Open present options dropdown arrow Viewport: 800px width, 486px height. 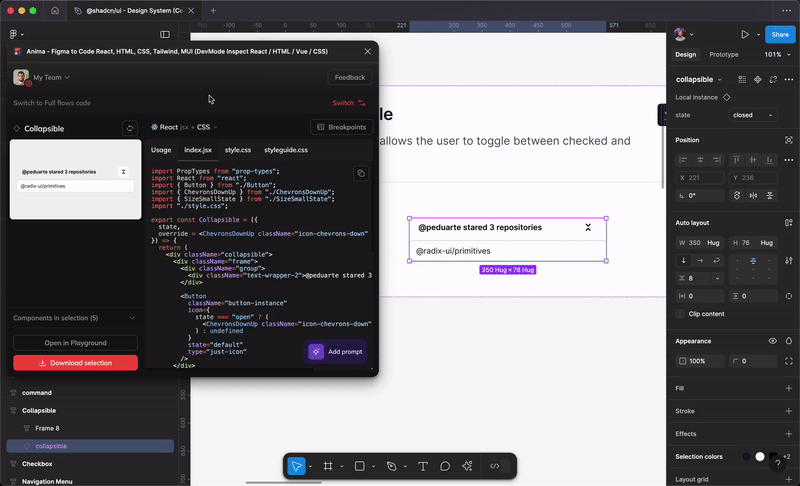758,34
